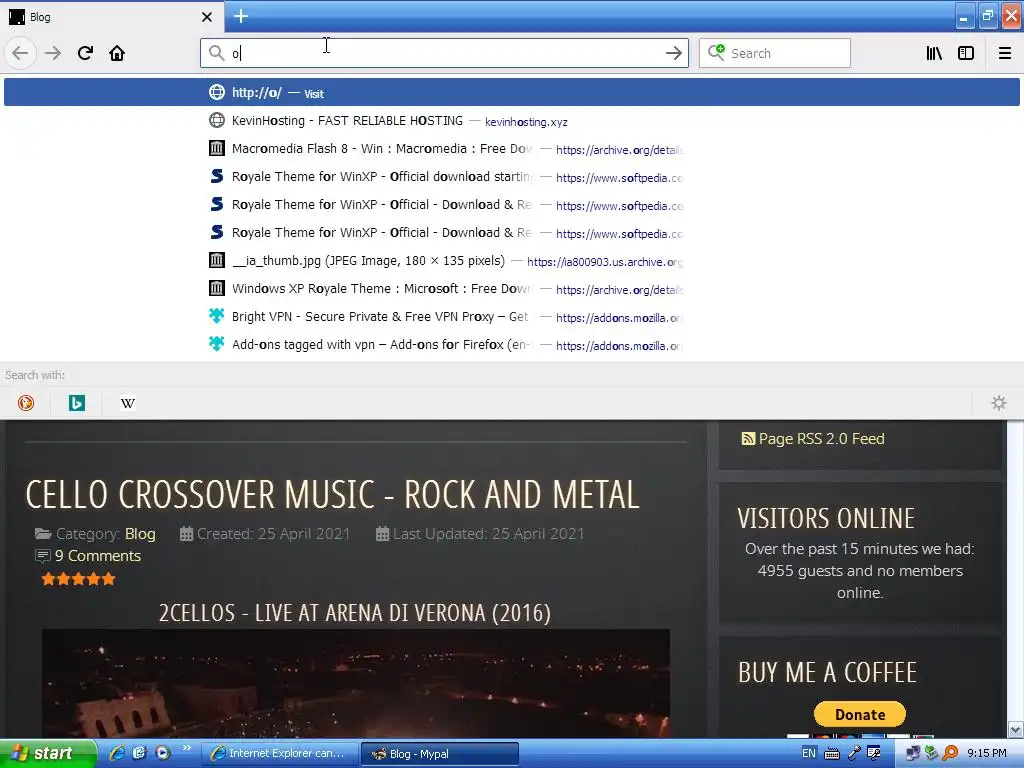Click into the address bar field
The height and width of the screenshot is (768, 1024).
click(444, 53)
